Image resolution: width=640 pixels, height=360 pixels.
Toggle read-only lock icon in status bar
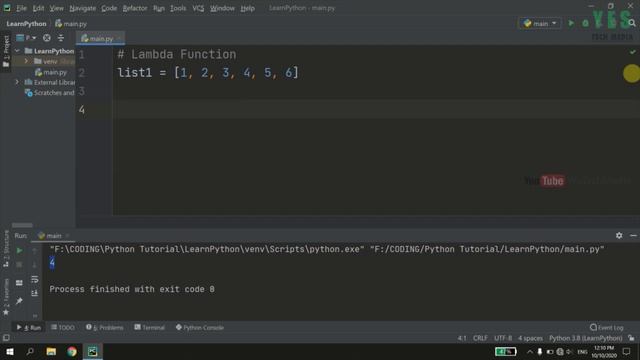631,338
